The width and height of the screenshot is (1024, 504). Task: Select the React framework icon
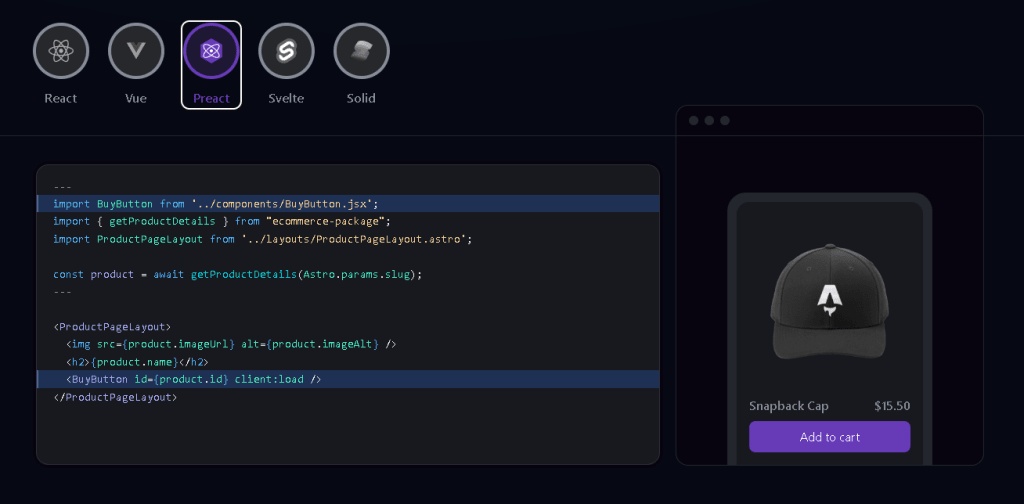pyautogui.click(x=61, y=50)
